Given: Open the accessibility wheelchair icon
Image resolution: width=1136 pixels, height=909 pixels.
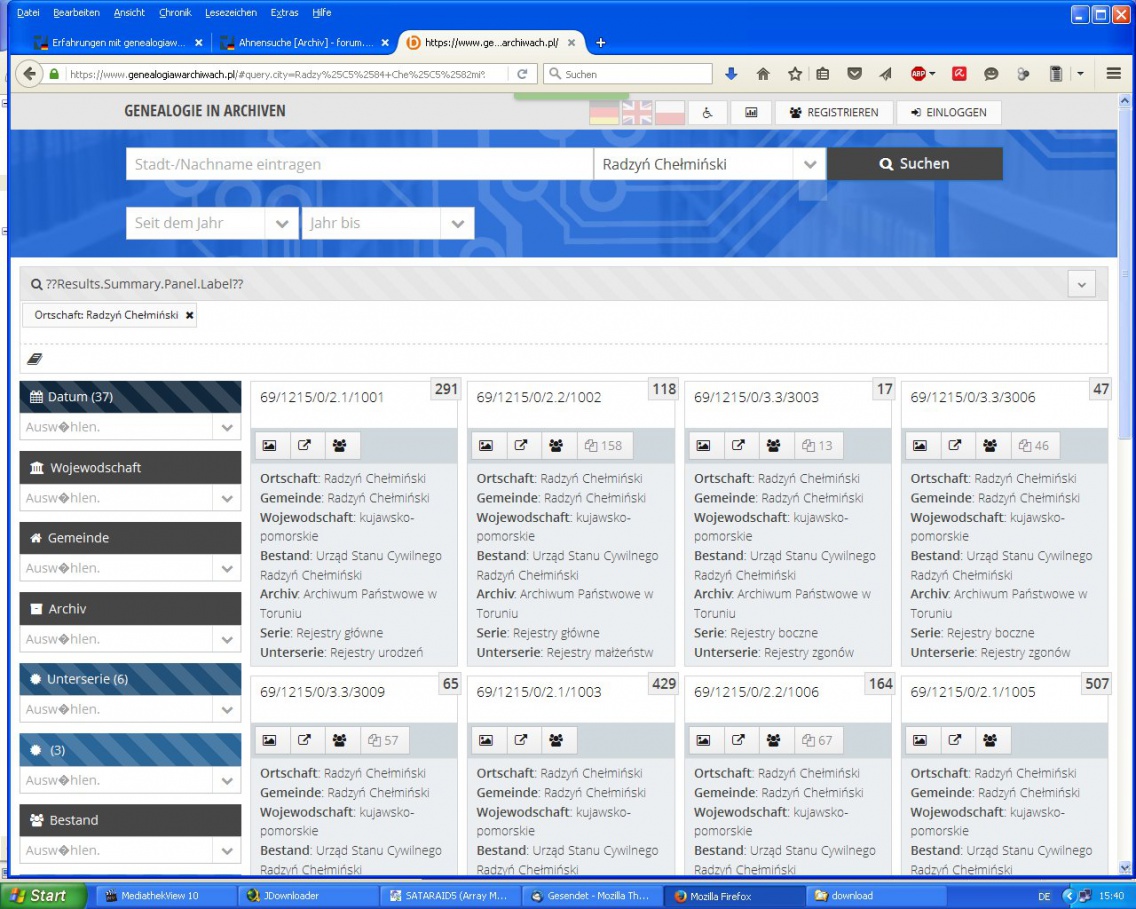Looking at the screenshot, I should point(707,113).
